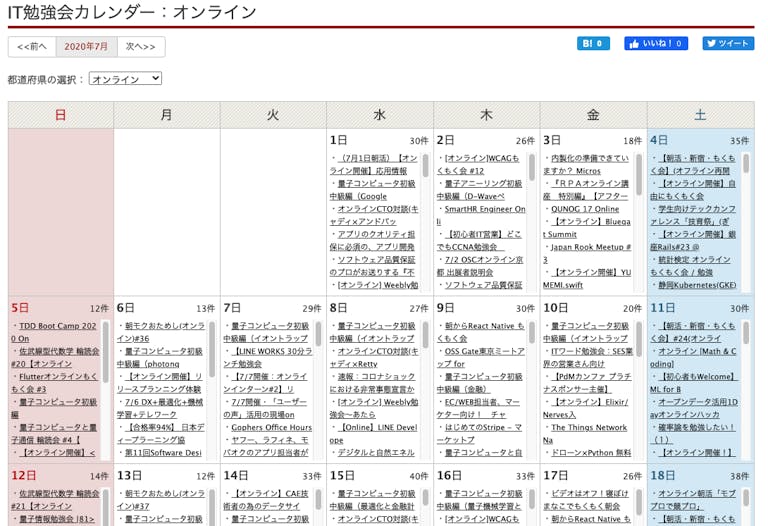768x526 pixels.
Task: Open July 14 event 【オンライン】CAE技術者の為のデータサイ
Action: tap(266, 500)
